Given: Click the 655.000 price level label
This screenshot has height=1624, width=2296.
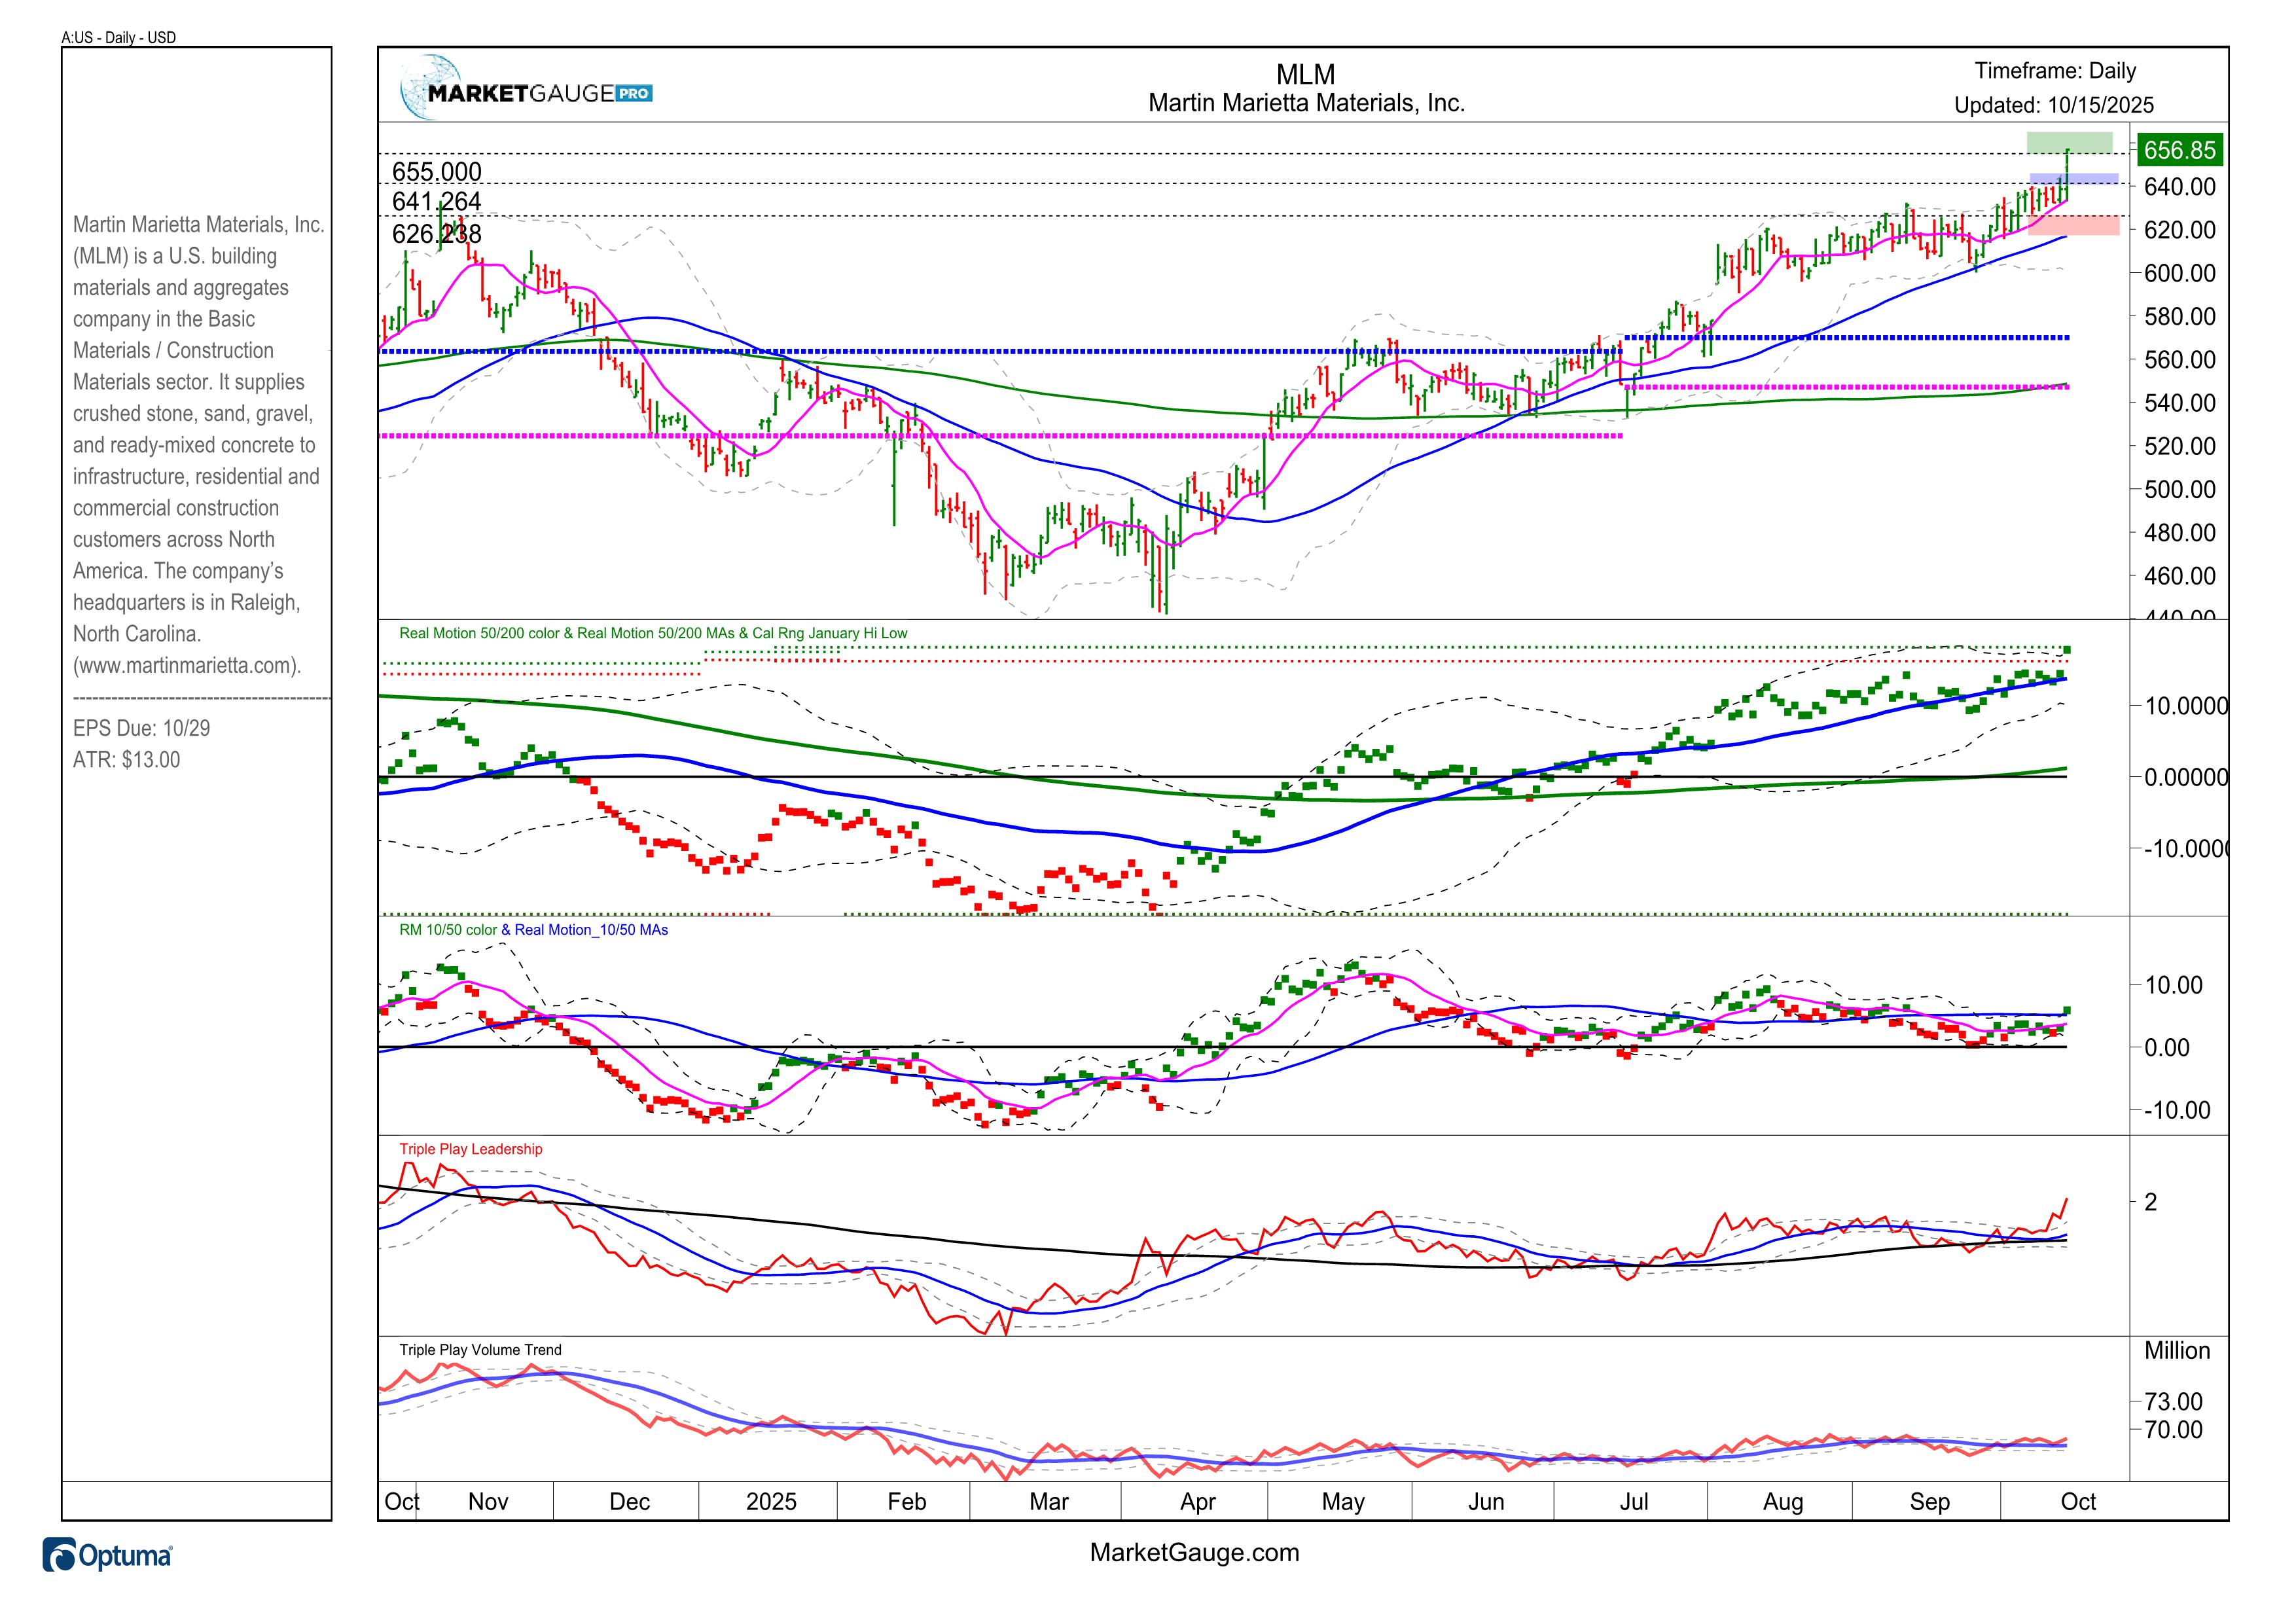Looking at the screenshot, I should point(436,171).
